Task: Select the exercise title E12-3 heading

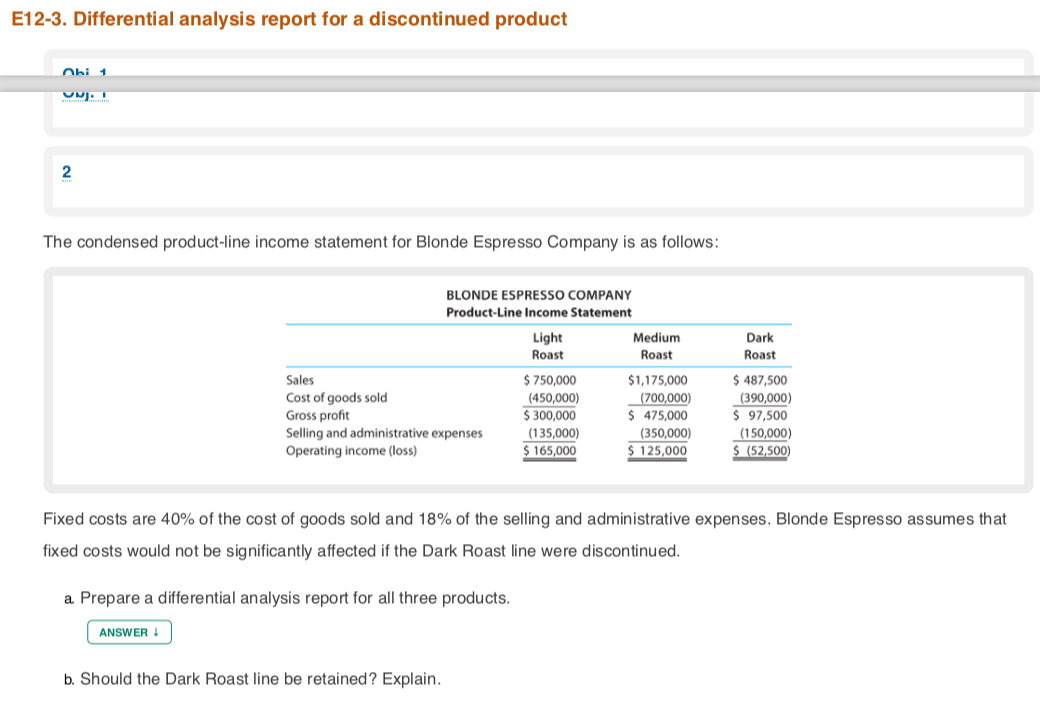Action: pos(289,19)
